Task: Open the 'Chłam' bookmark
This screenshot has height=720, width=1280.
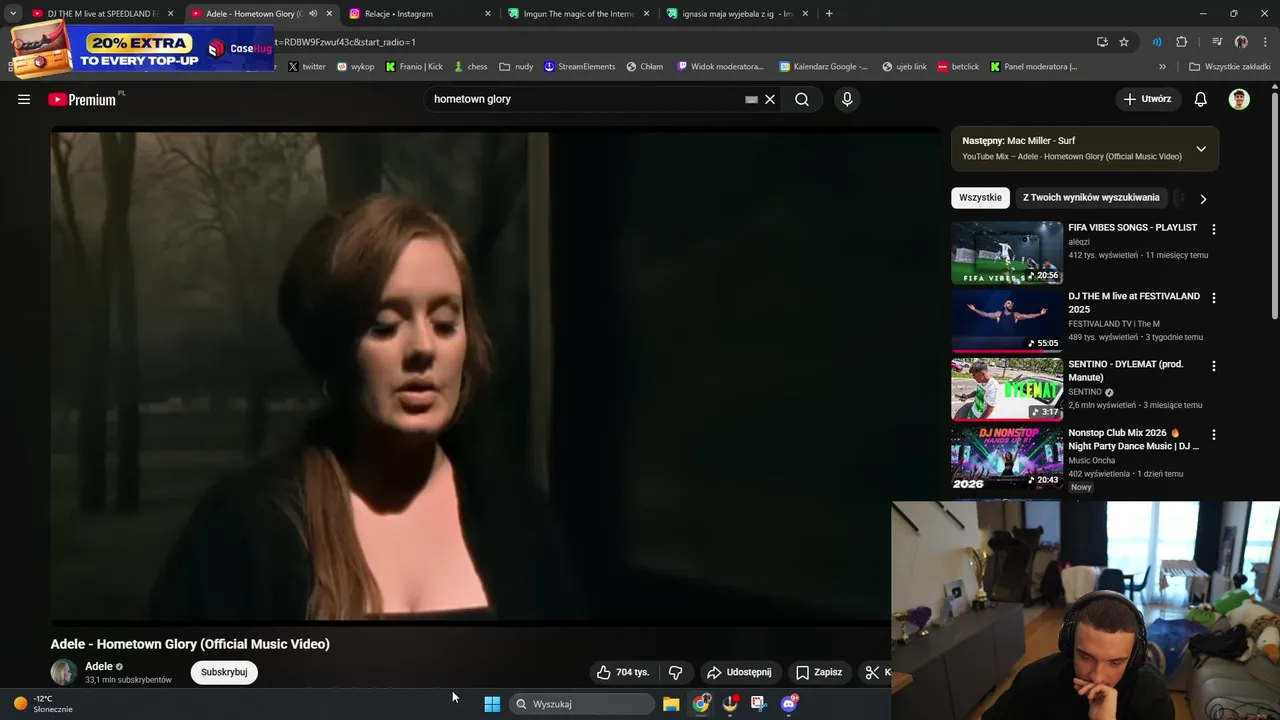Action: pyautogui.click(x=645, y=67)
